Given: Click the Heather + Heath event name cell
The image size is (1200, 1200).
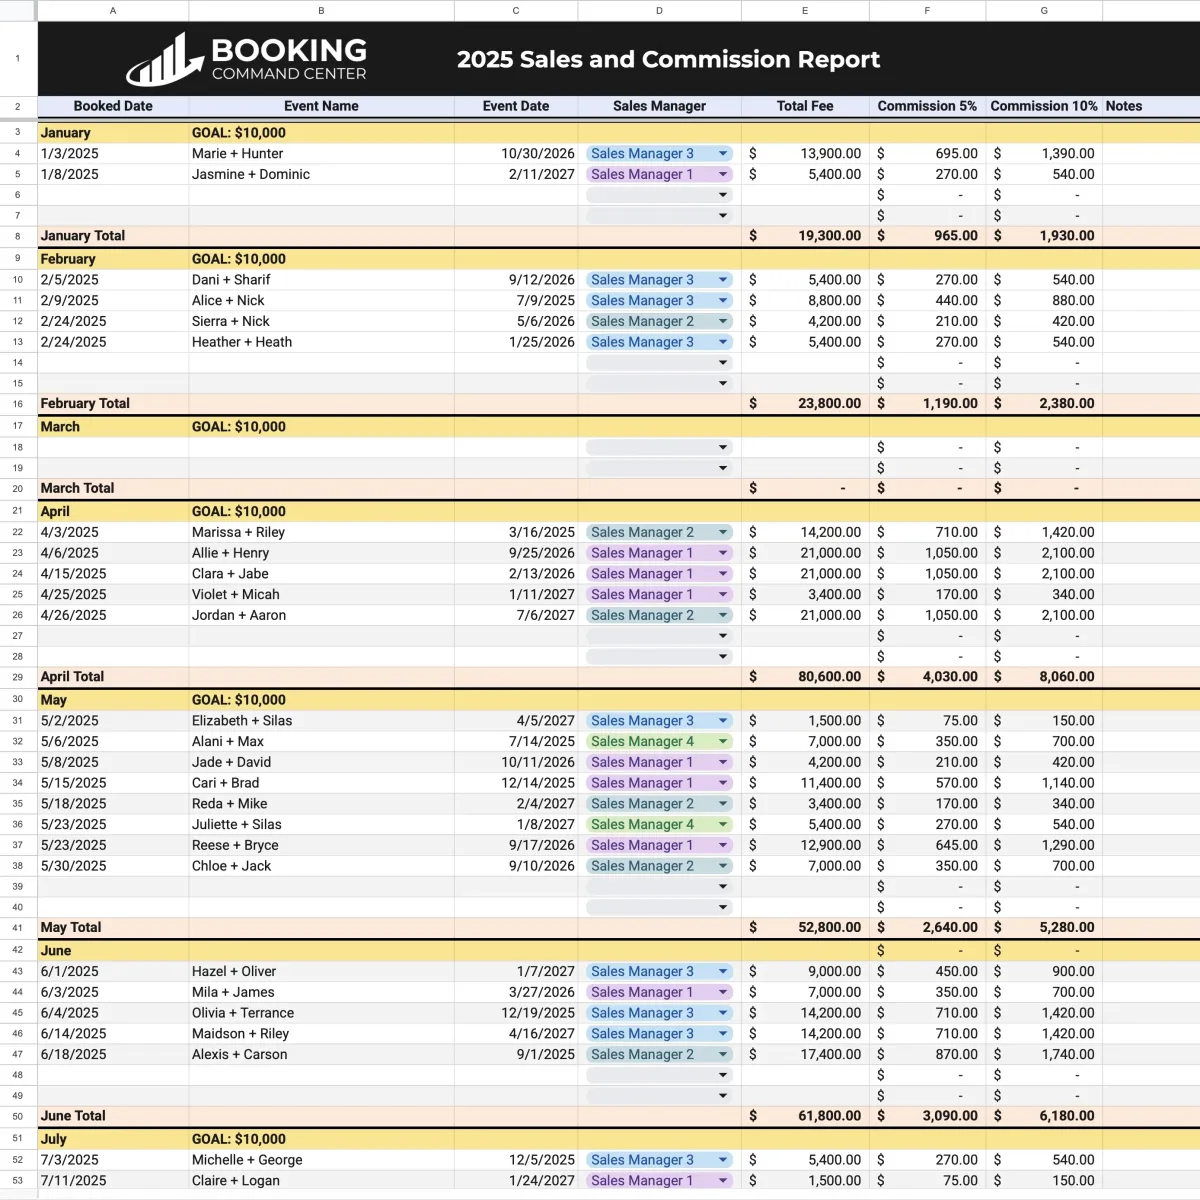Looking at the screenshot, I should [x=241, y=341].
